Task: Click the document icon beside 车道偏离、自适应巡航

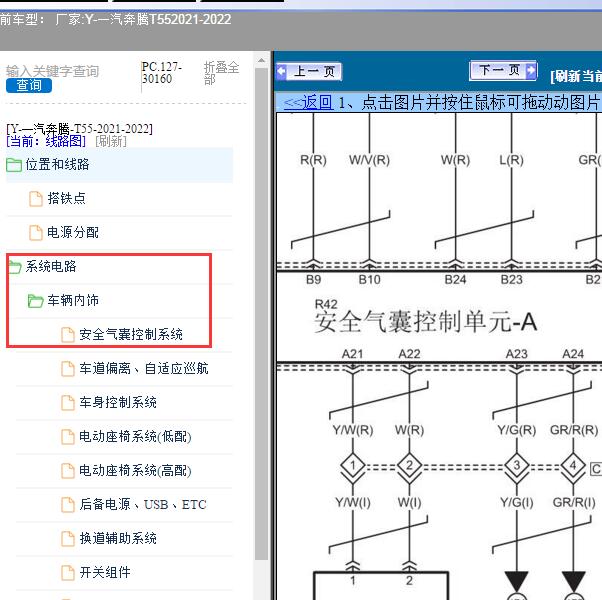Action: tap(68, 369)
